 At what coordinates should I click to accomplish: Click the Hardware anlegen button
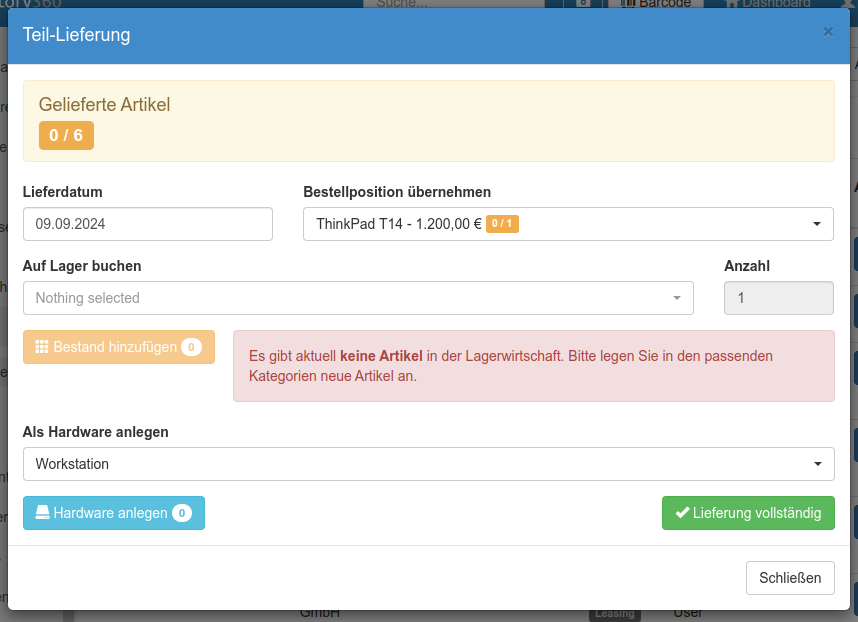(x=113, y=513)
